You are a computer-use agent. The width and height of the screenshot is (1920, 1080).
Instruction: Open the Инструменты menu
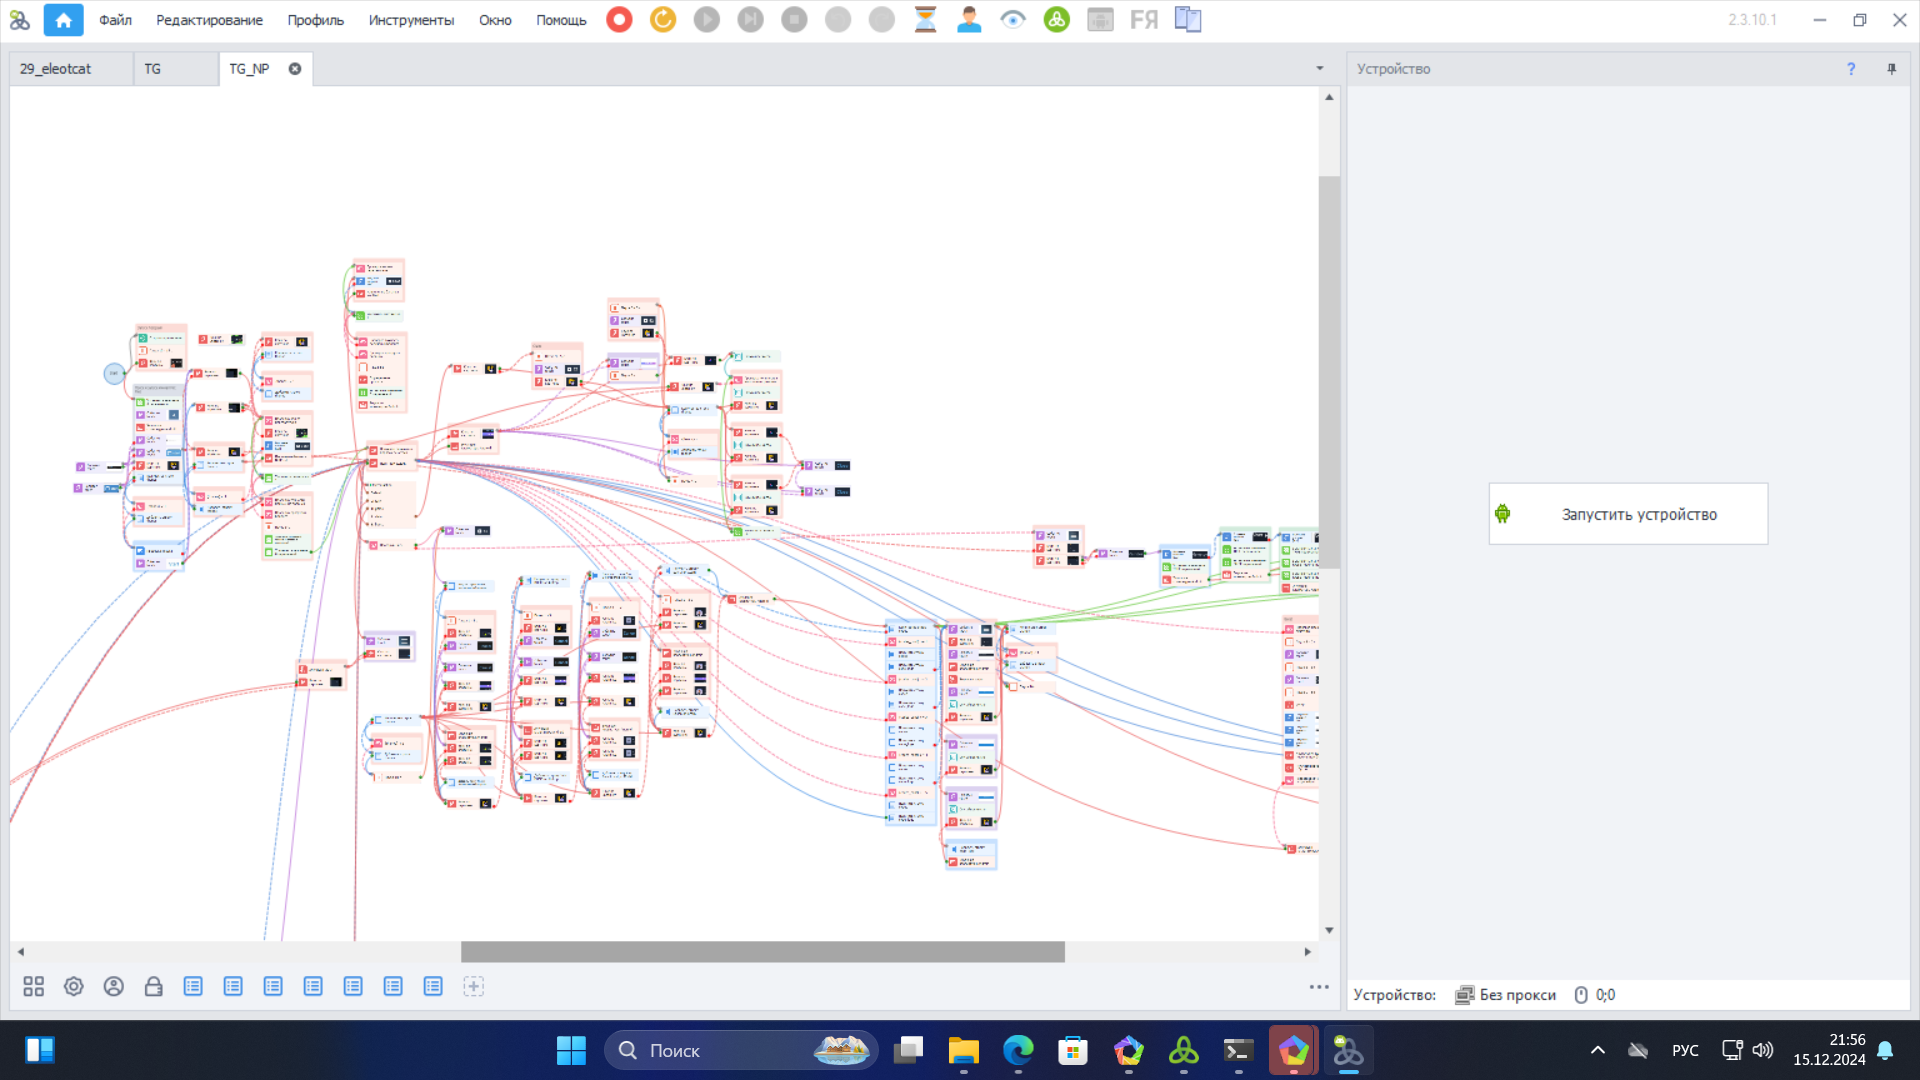[411, 20]
